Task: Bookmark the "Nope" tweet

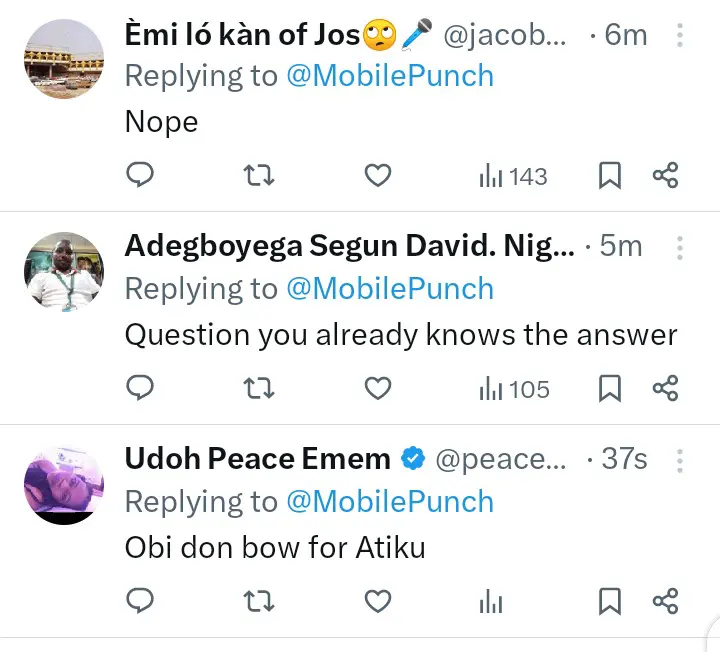Action: click(609, 177)
